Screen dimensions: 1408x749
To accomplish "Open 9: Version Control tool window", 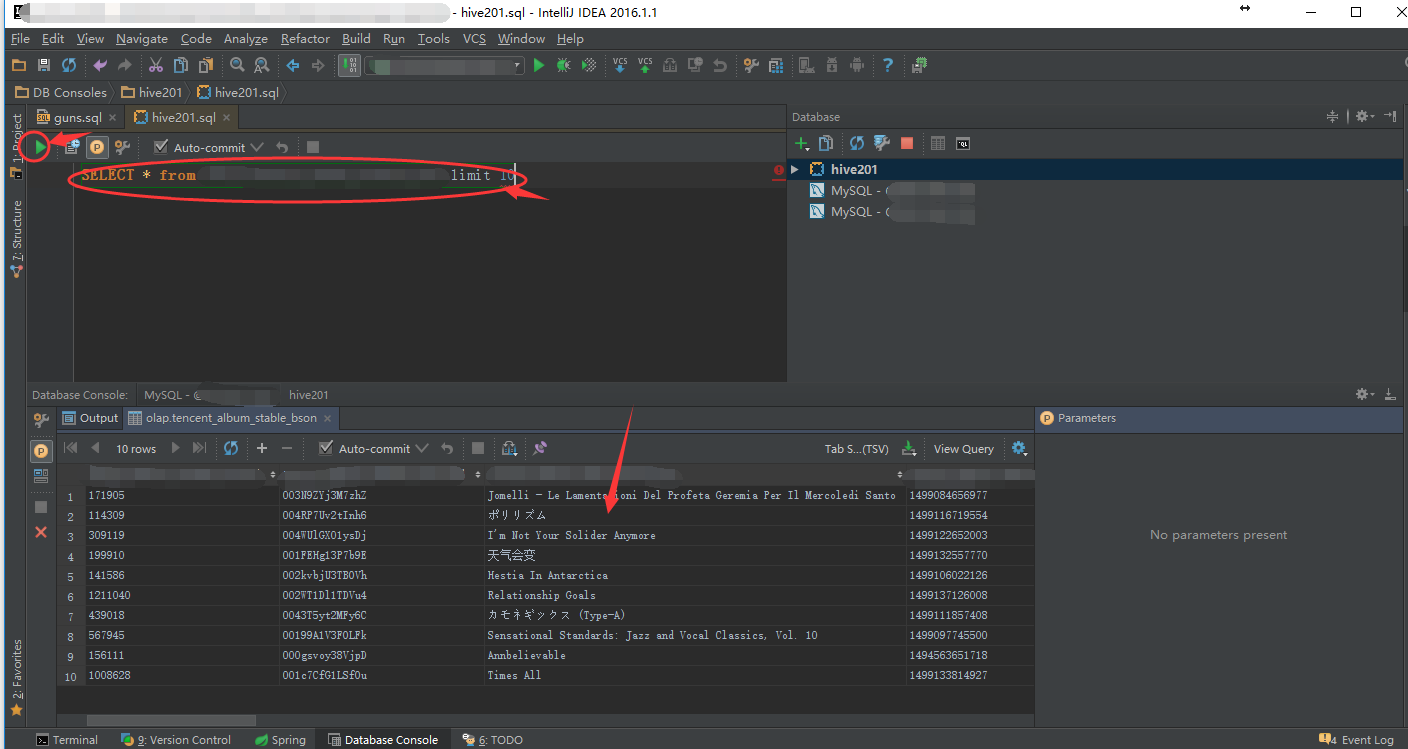I will coord(176,740).
